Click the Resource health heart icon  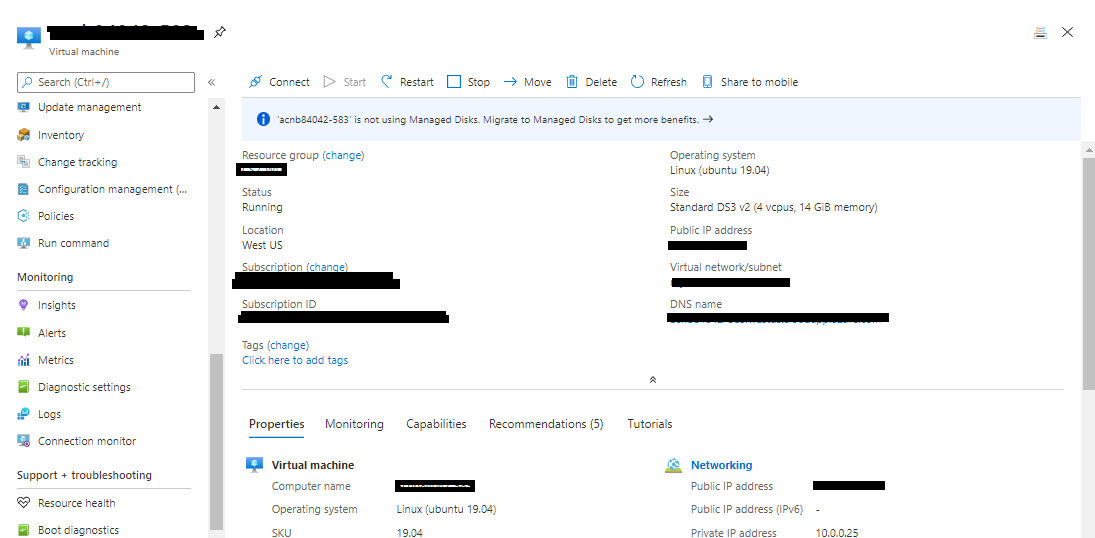[24, 503]
